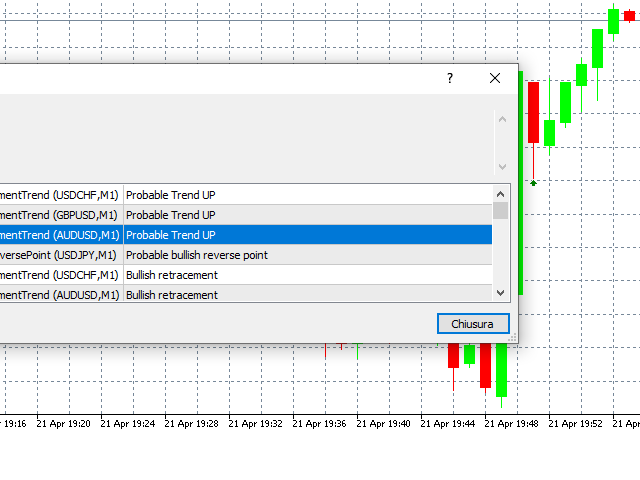Select USDCHF Bullish retracement row
This screenshot has height=480, width=640.
pyautogui.click(x=246, y=275)
